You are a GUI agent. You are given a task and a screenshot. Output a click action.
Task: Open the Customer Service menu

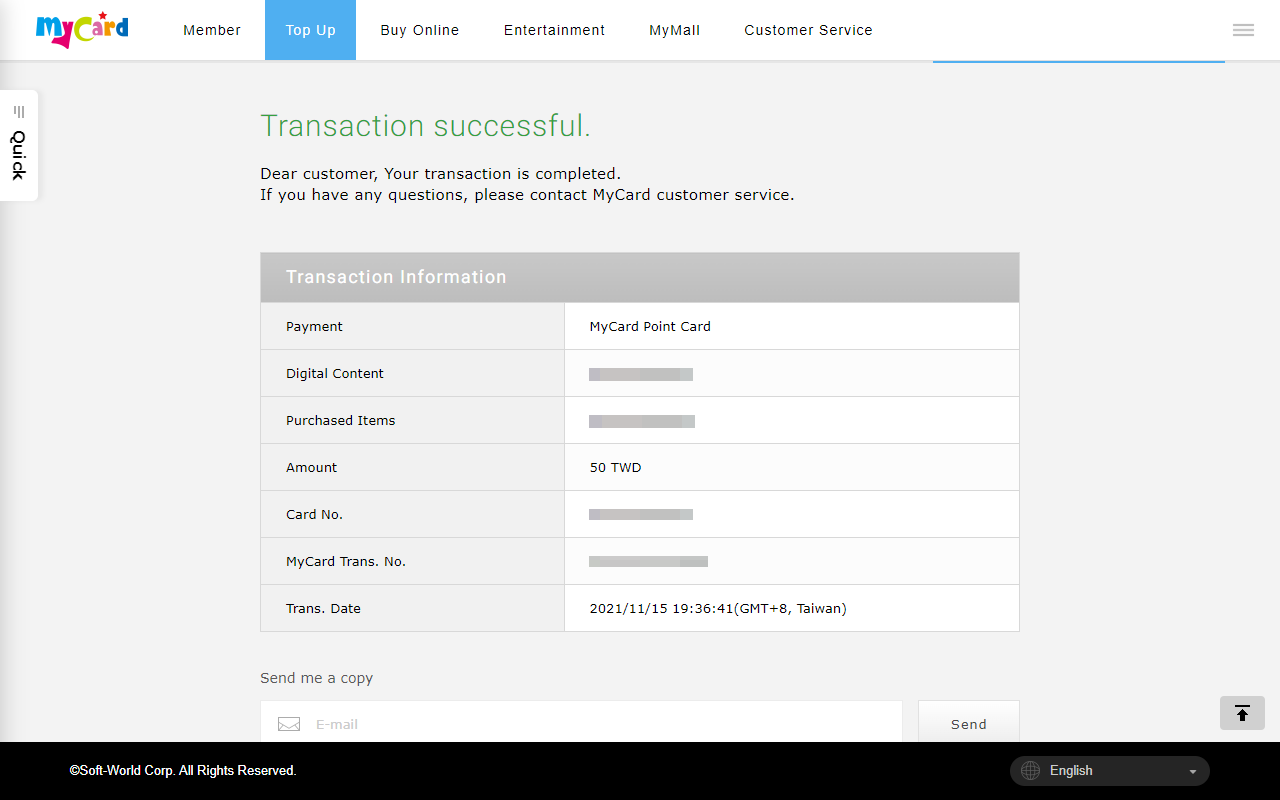pyautogui.click(x=808, y=30)
